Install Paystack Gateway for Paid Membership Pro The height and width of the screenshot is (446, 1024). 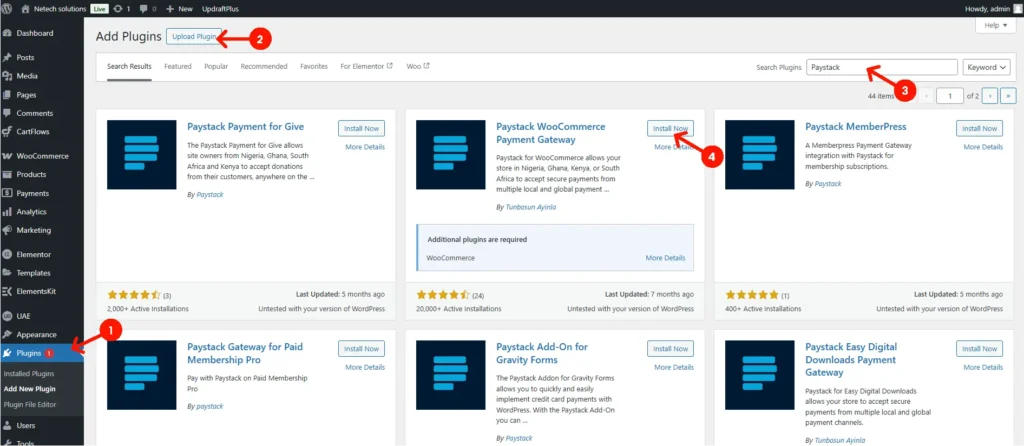(362, 349)
